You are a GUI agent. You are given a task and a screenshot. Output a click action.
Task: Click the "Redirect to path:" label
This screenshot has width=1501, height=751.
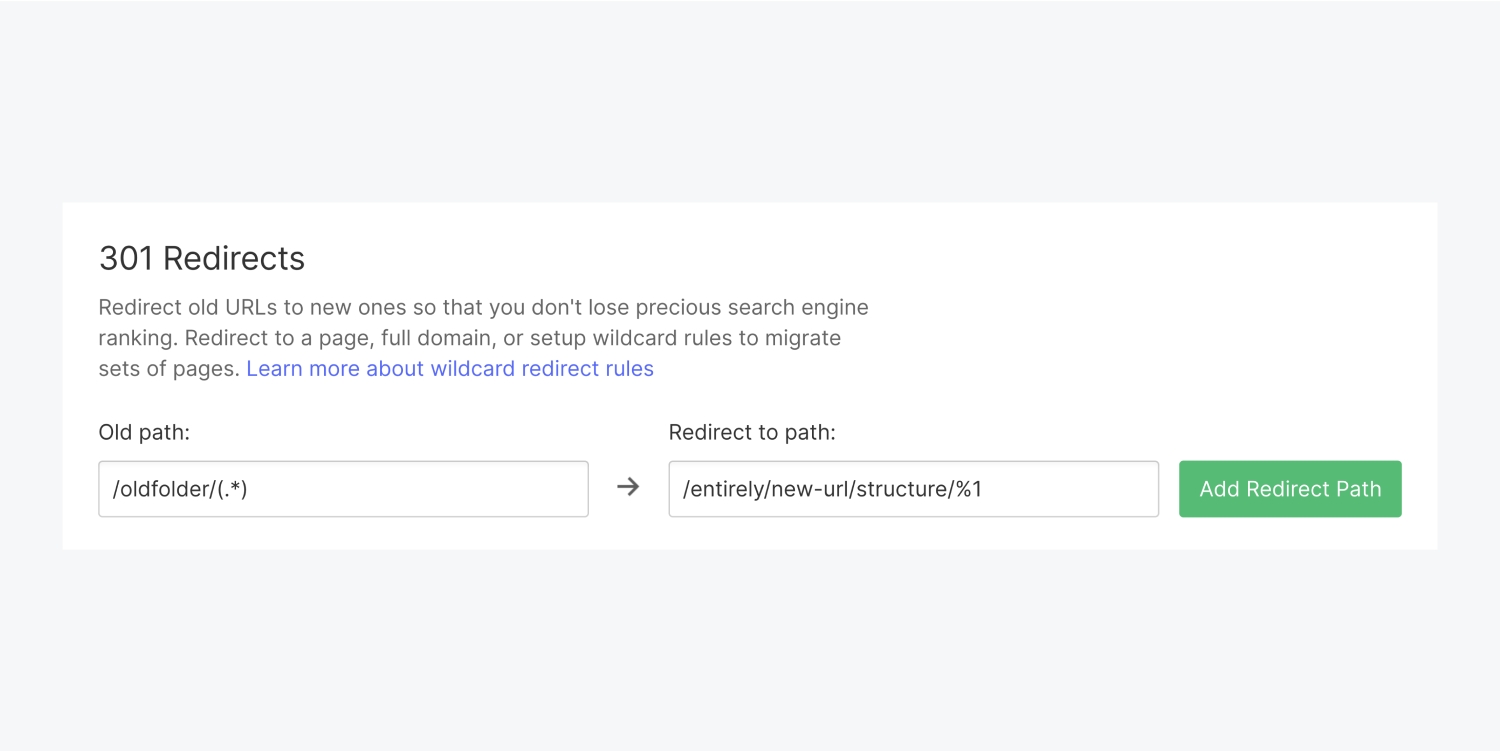[x=752, y=433]
